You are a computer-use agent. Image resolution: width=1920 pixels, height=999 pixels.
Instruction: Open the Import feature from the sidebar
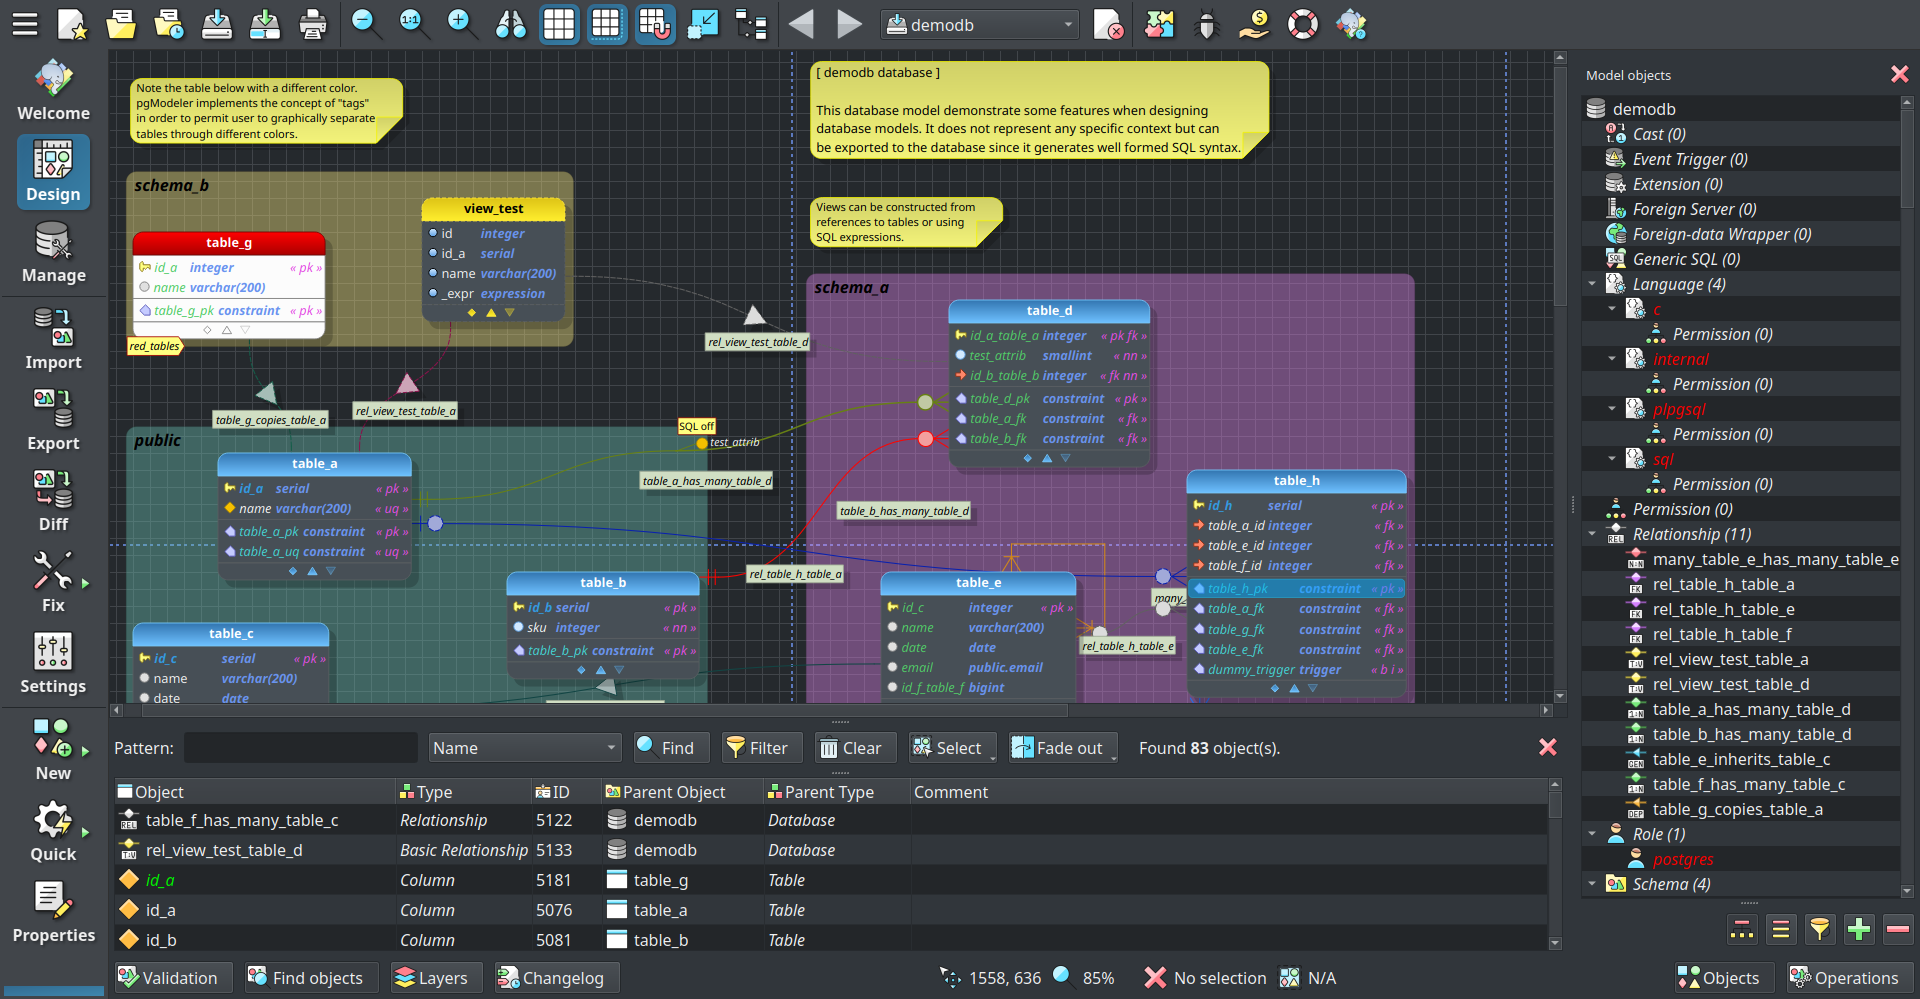(x=52, y=340)
